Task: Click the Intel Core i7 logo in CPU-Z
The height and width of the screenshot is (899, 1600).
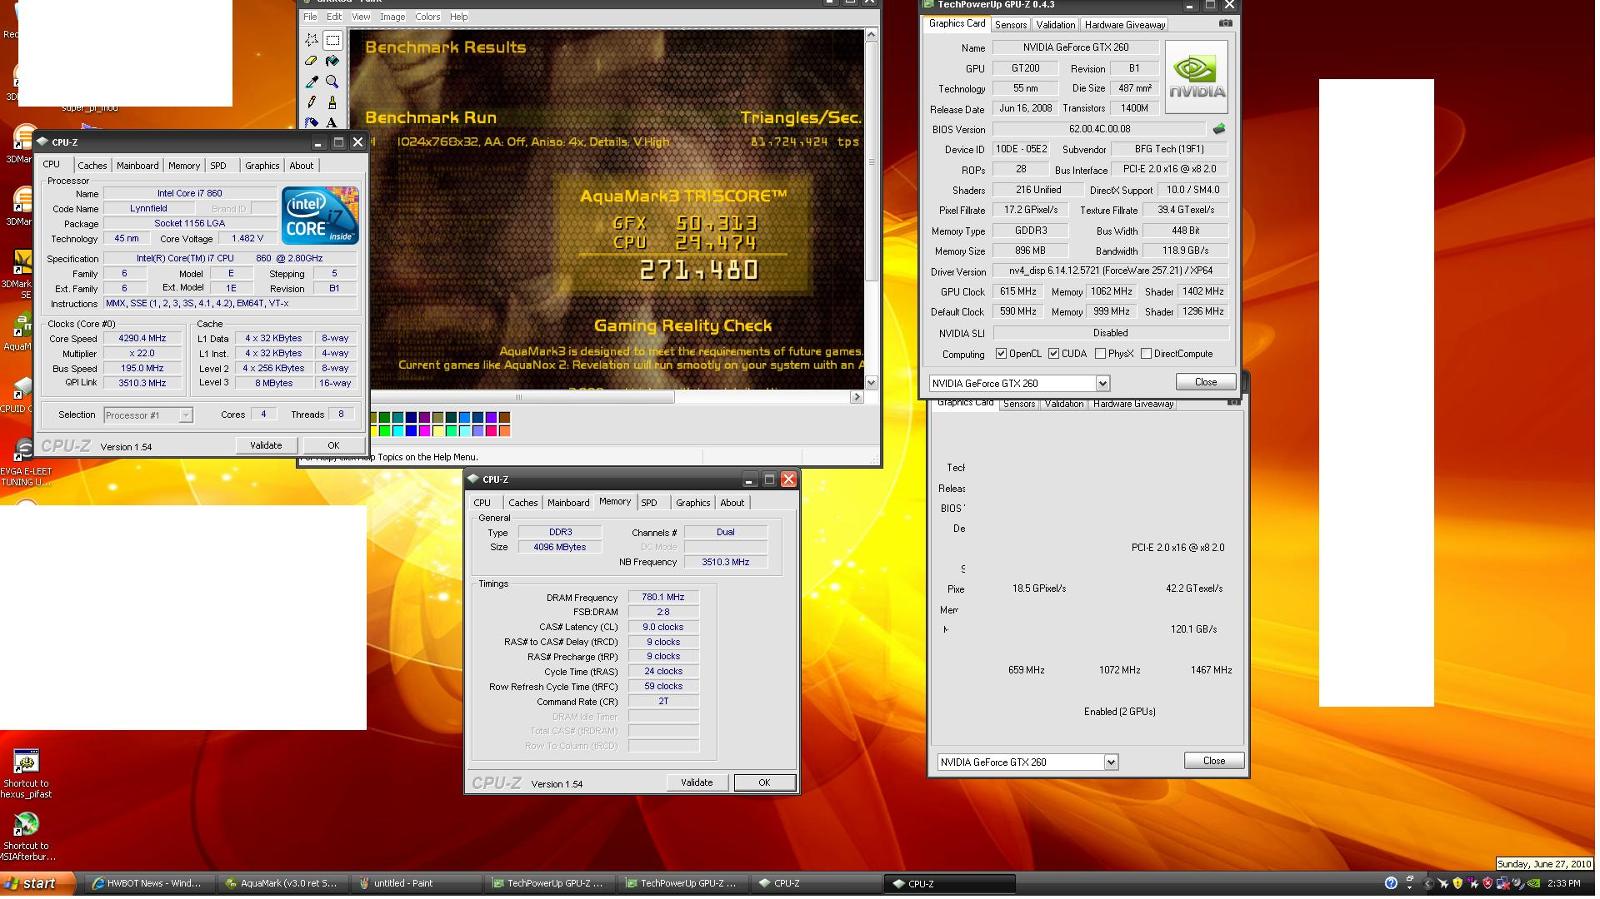Action: click(320, 215)
